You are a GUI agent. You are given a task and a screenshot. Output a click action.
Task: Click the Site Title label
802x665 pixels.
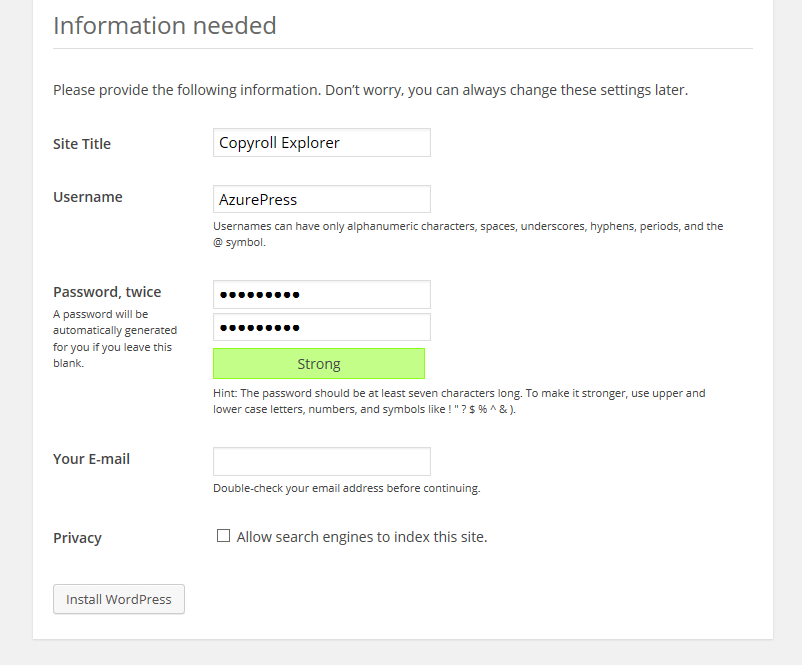82,144
